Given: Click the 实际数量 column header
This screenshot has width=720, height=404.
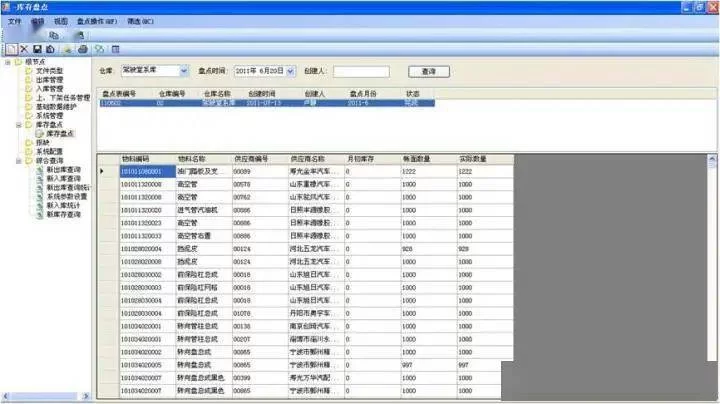Looking at the screenshot, I should 472,158.
